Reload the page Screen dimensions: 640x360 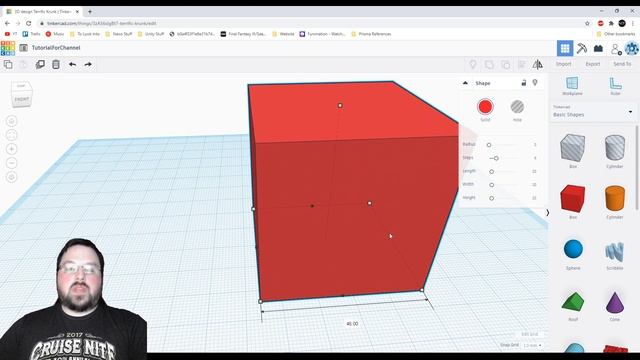pos(29,23)
